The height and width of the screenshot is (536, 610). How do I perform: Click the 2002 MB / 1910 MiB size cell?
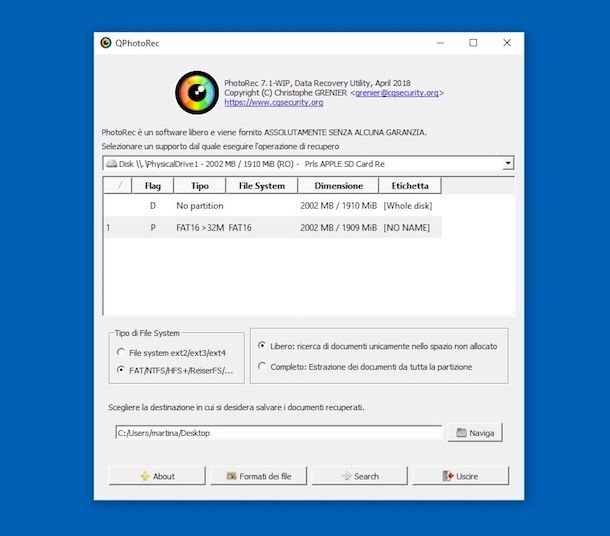coord(338,206)
